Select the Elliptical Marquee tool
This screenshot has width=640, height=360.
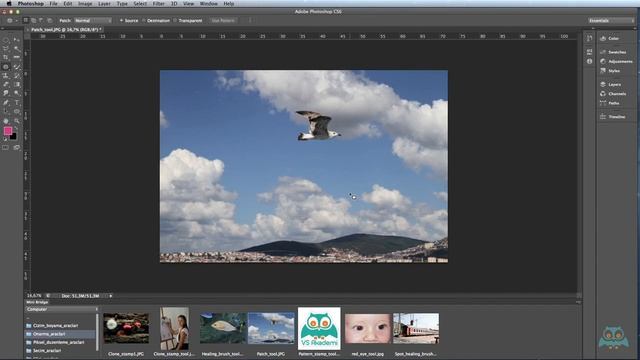pyautogui.click(x=6, y=40)
